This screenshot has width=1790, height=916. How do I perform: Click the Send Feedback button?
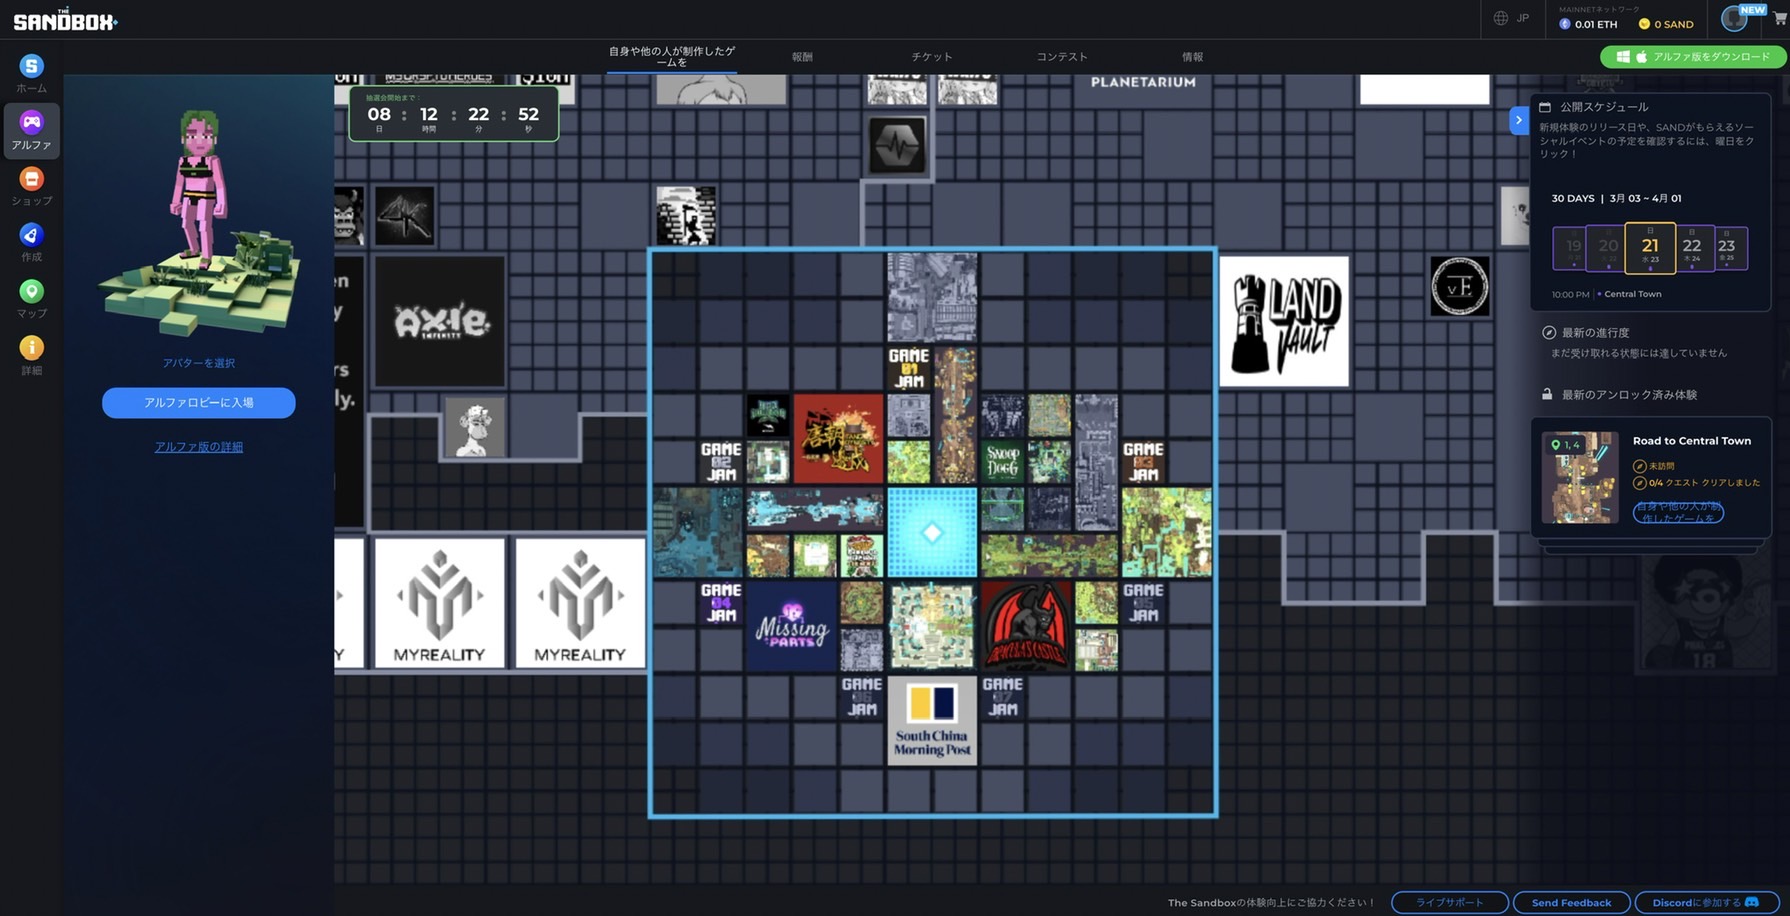pyautogui.click(x=1571, y=902)
